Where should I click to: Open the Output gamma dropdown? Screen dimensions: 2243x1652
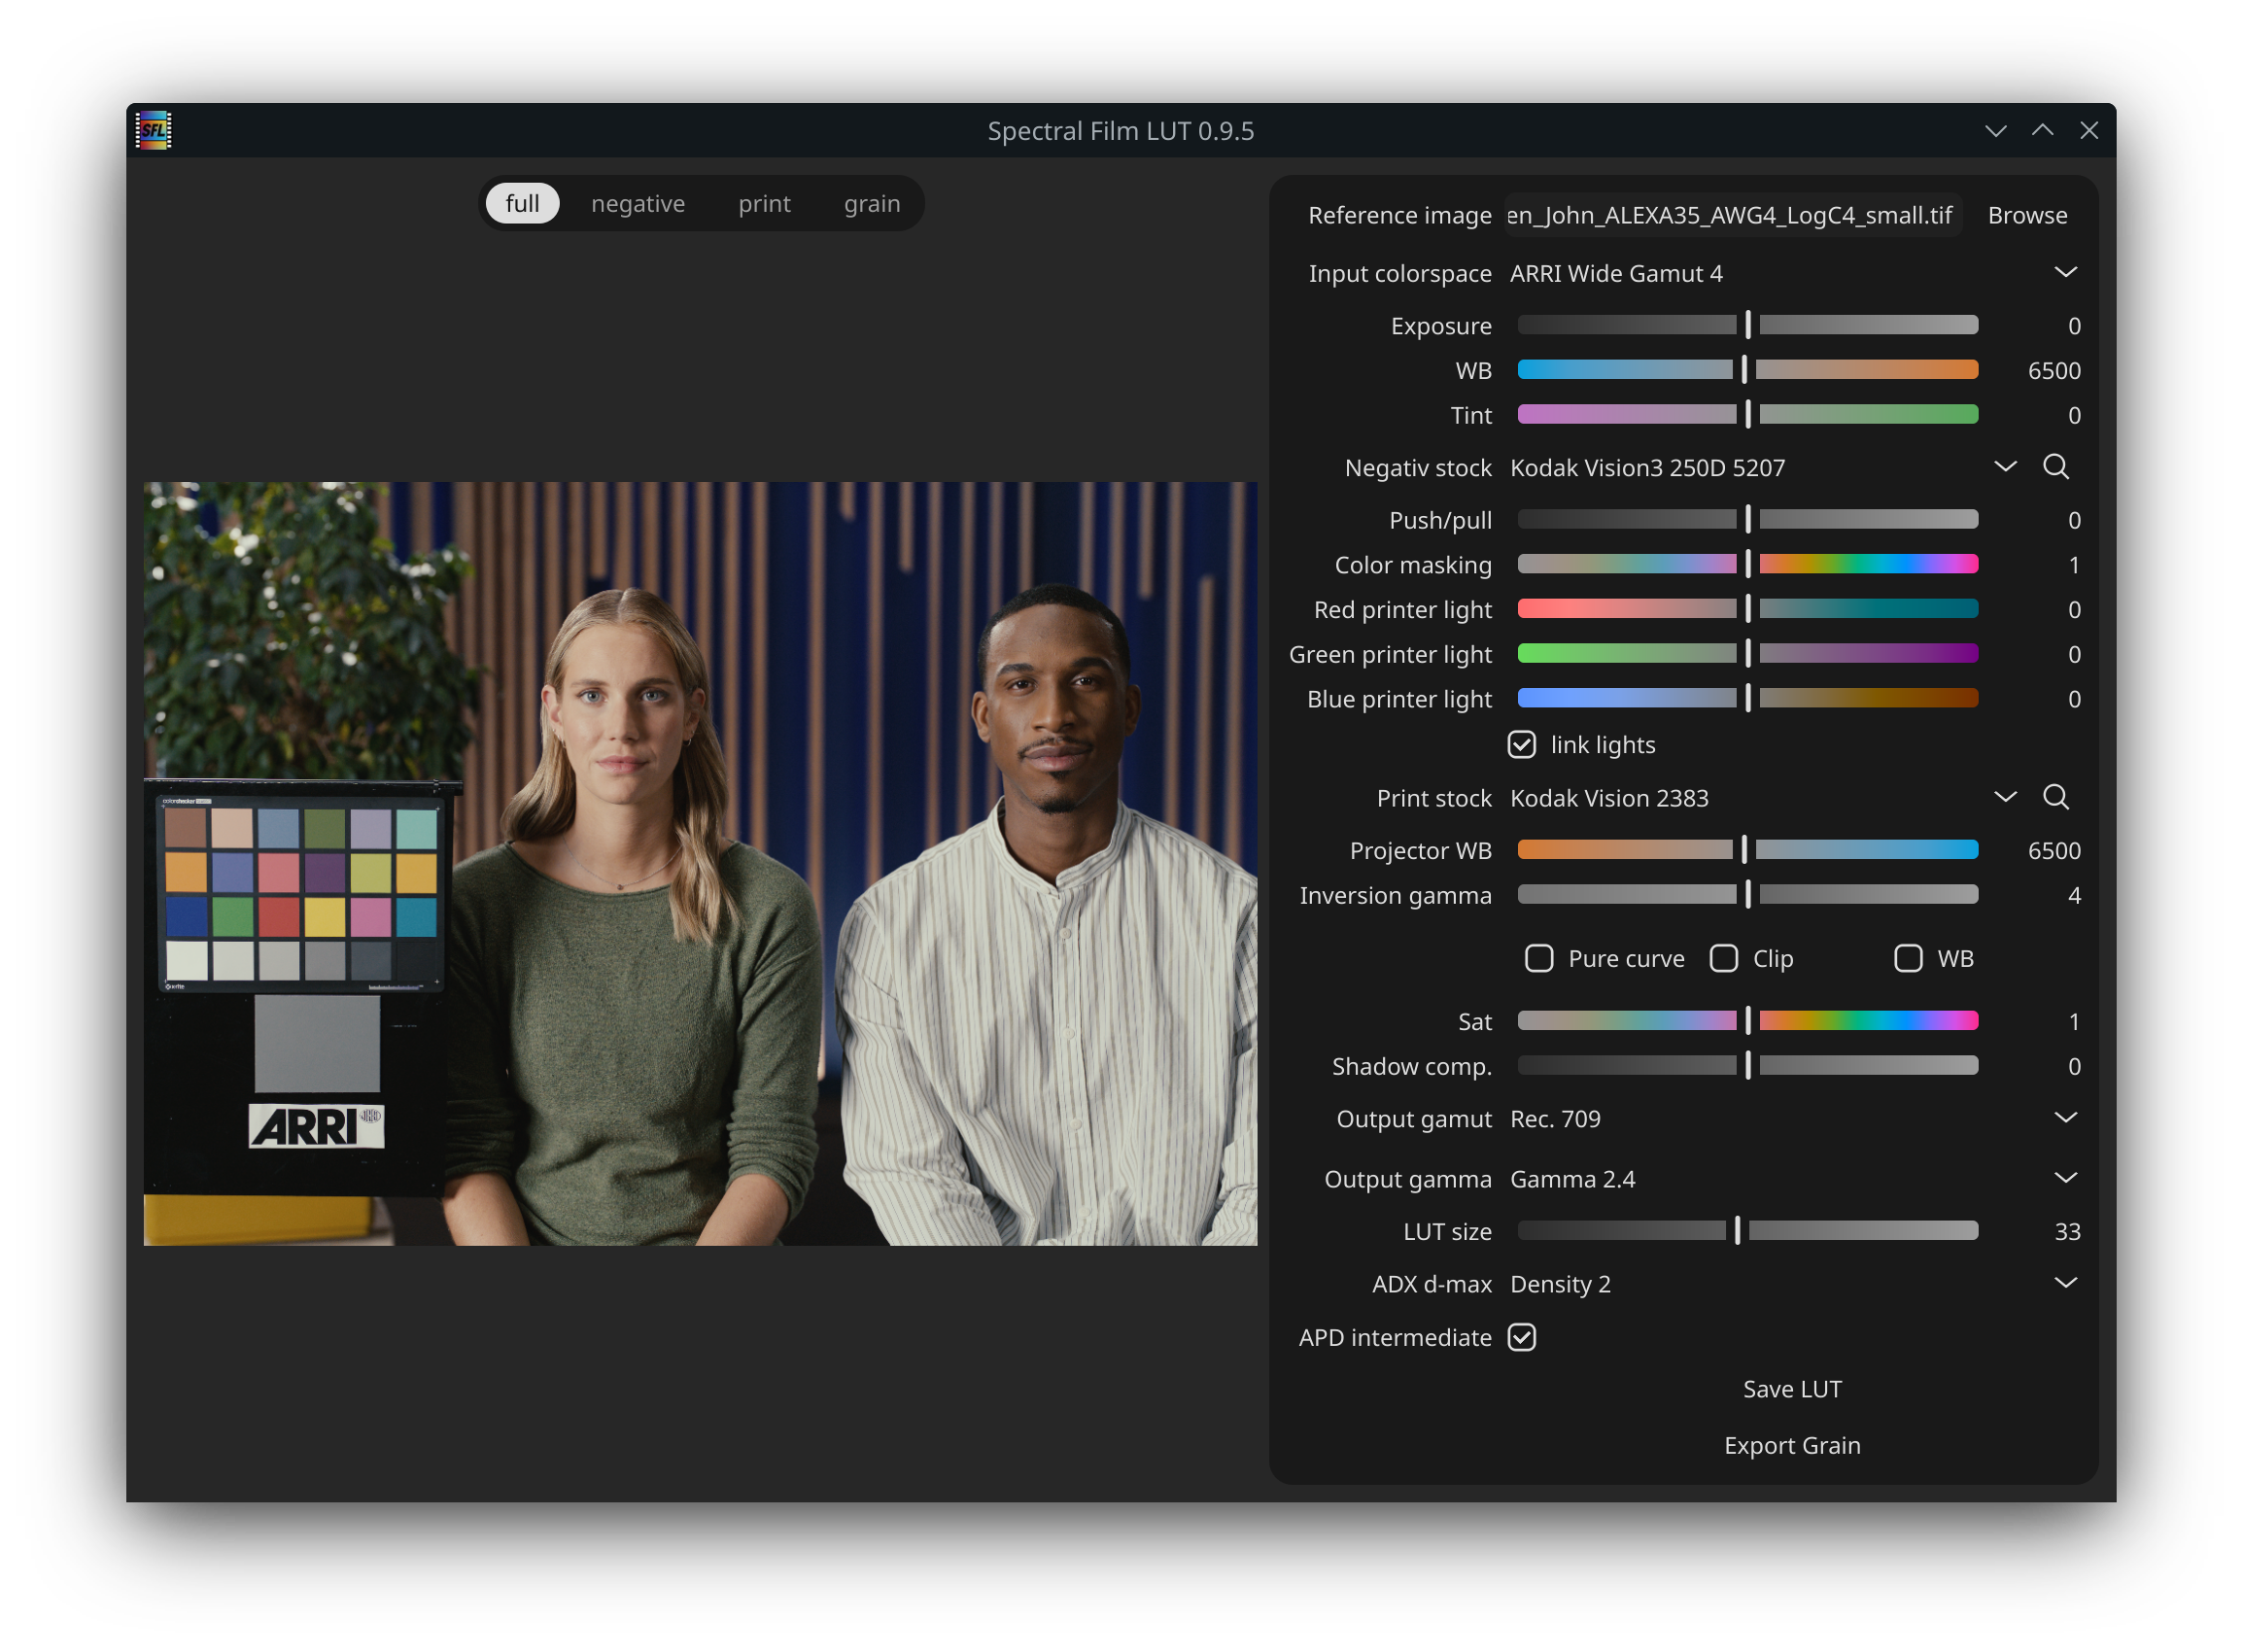pos(1793,1178)
